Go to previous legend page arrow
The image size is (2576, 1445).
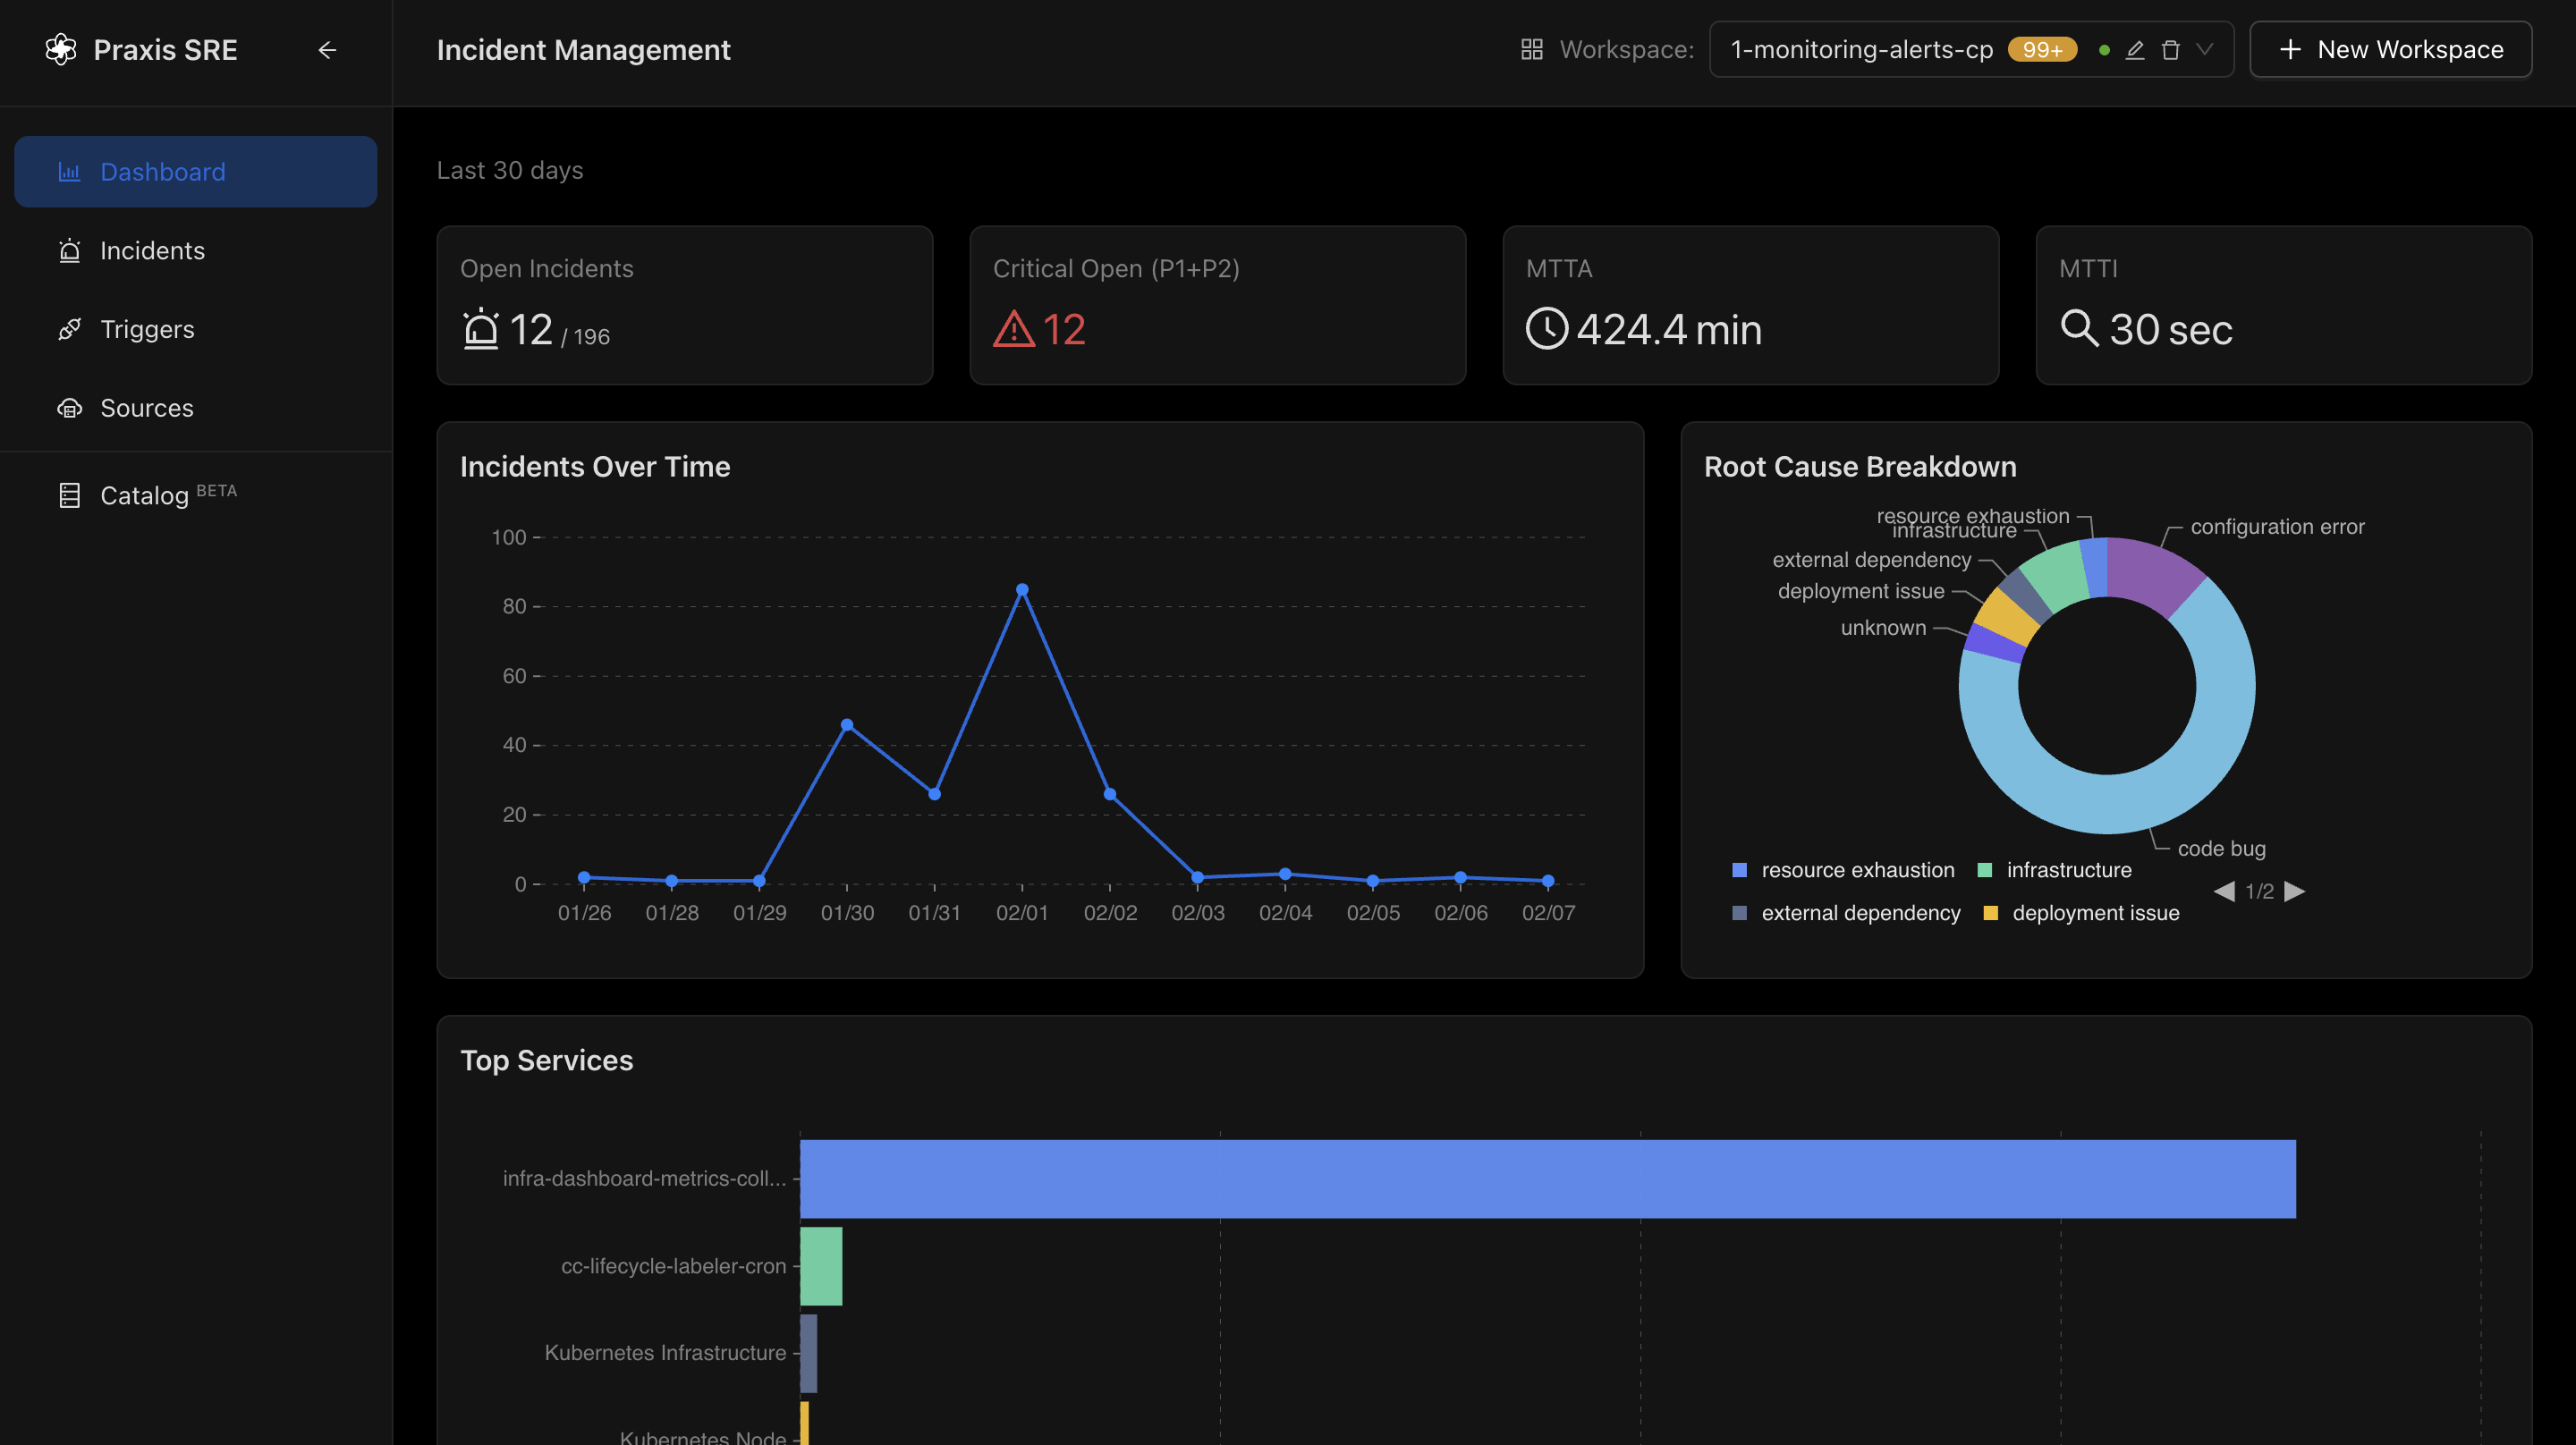[x=2224, y=891]
